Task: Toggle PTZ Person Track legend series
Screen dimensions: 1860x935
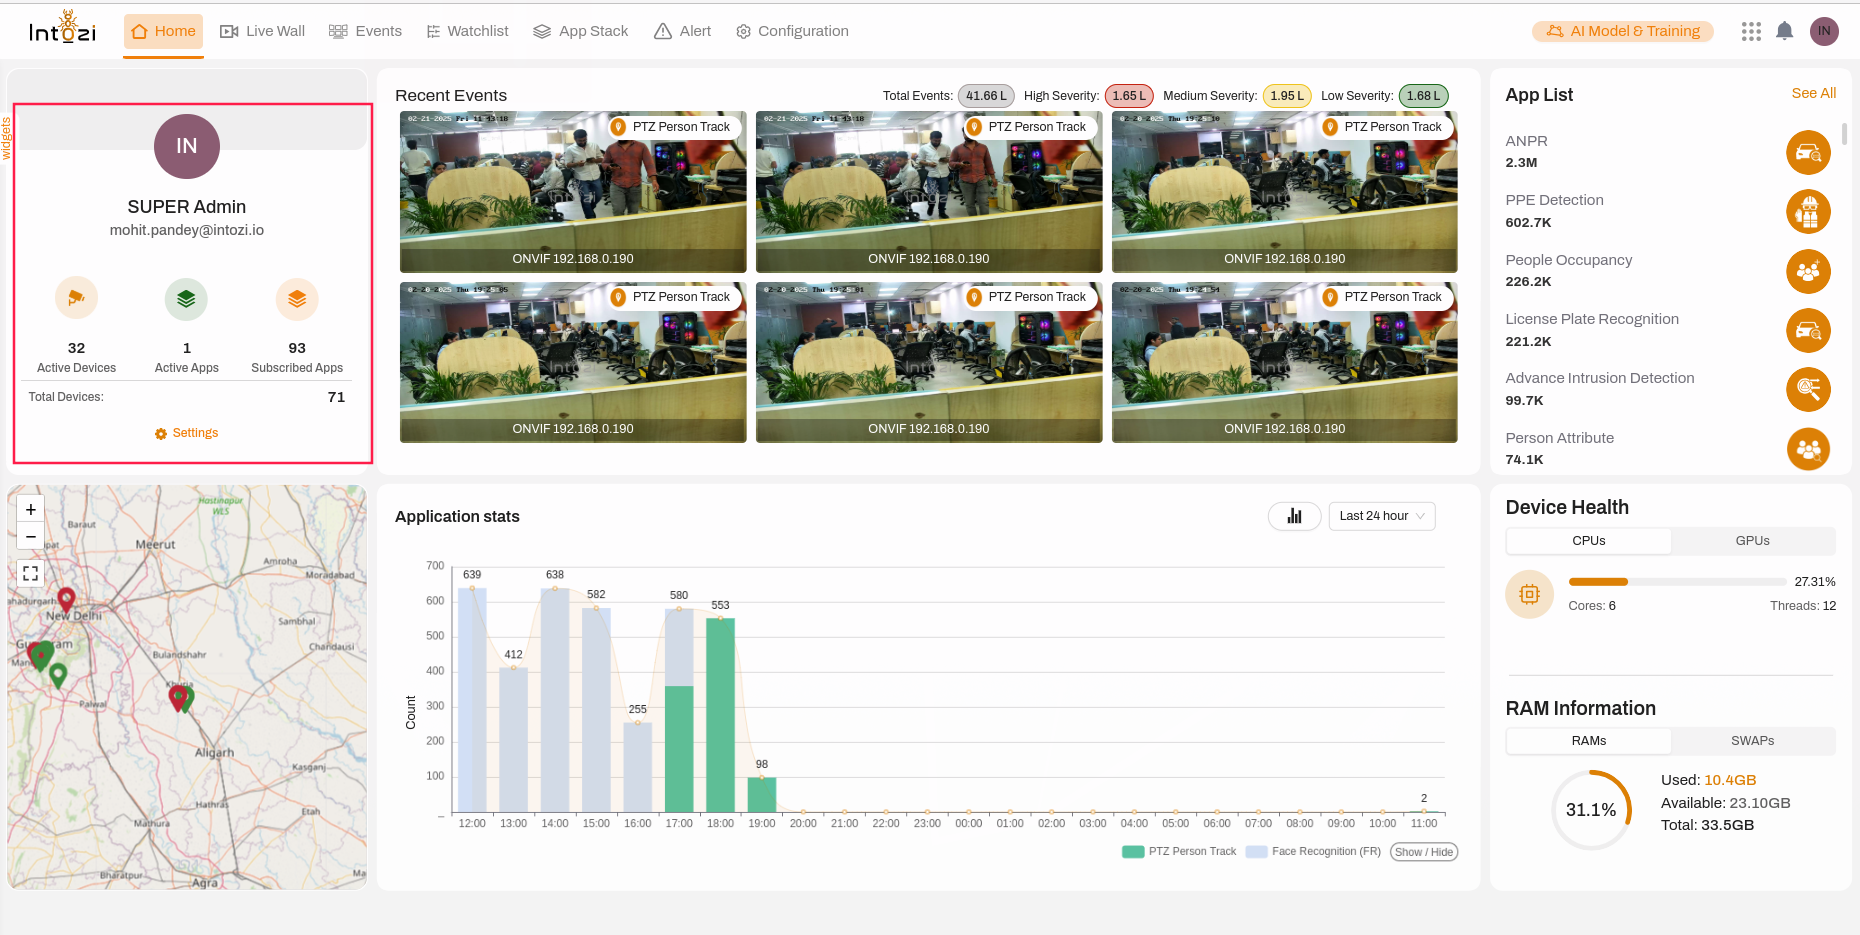Action: (1180, 852)
